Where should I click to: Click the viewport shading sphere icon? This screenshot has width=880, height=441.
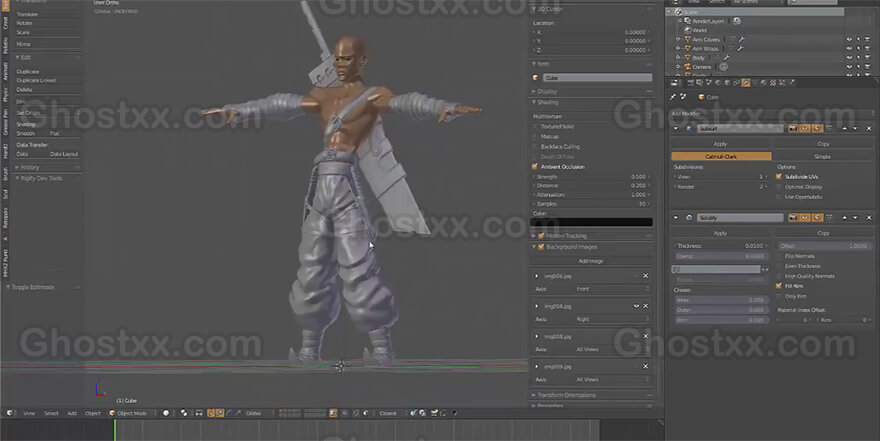click(x=166, y=413)
